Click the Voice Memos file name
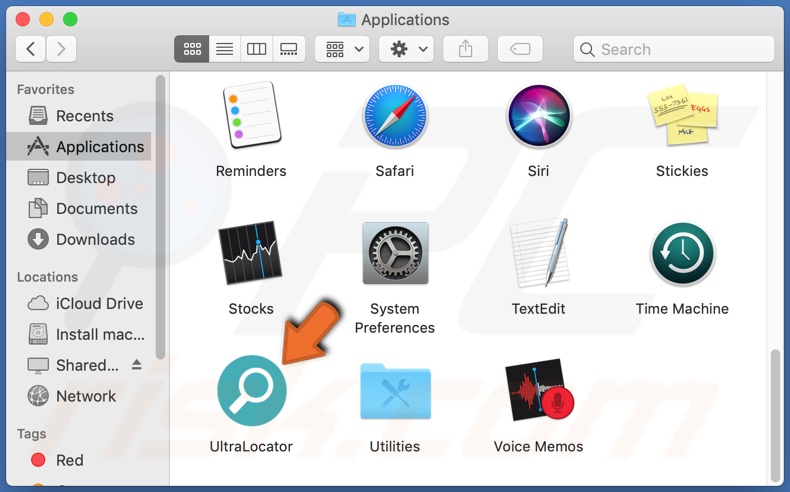 [538, 447]
